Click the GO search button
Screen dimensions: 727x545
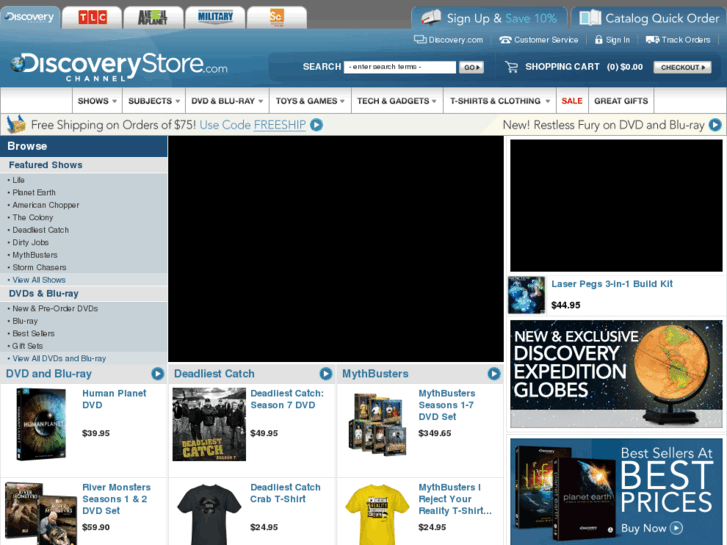coord(471,67)
